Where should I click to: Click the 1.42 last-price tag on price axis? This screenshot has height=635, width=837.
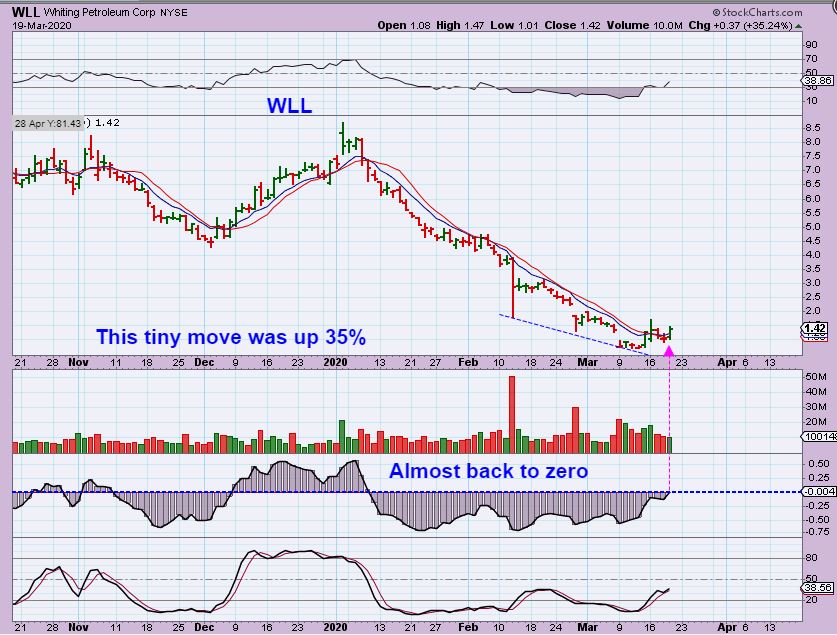click(815, 328)
